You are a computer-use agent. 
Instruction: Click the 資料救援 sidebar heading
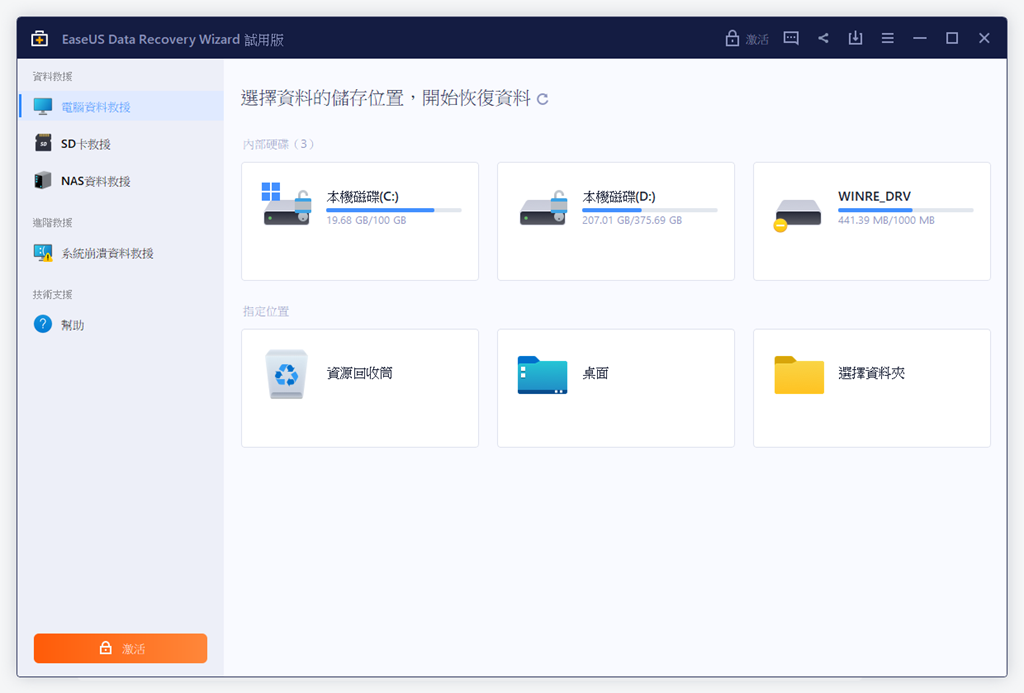52,76
